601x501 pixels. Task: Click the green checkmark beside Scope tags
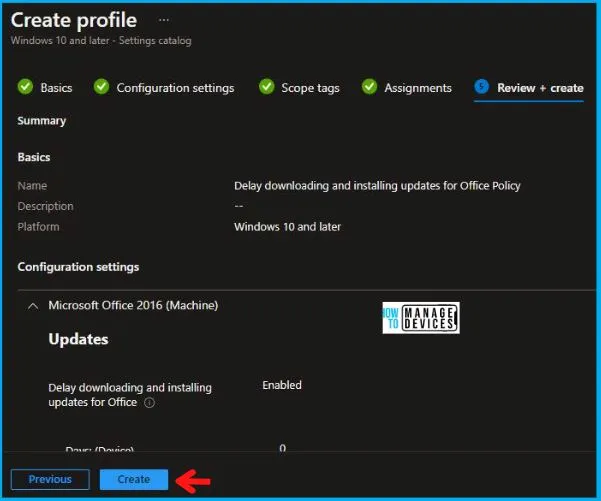[266, 87]
